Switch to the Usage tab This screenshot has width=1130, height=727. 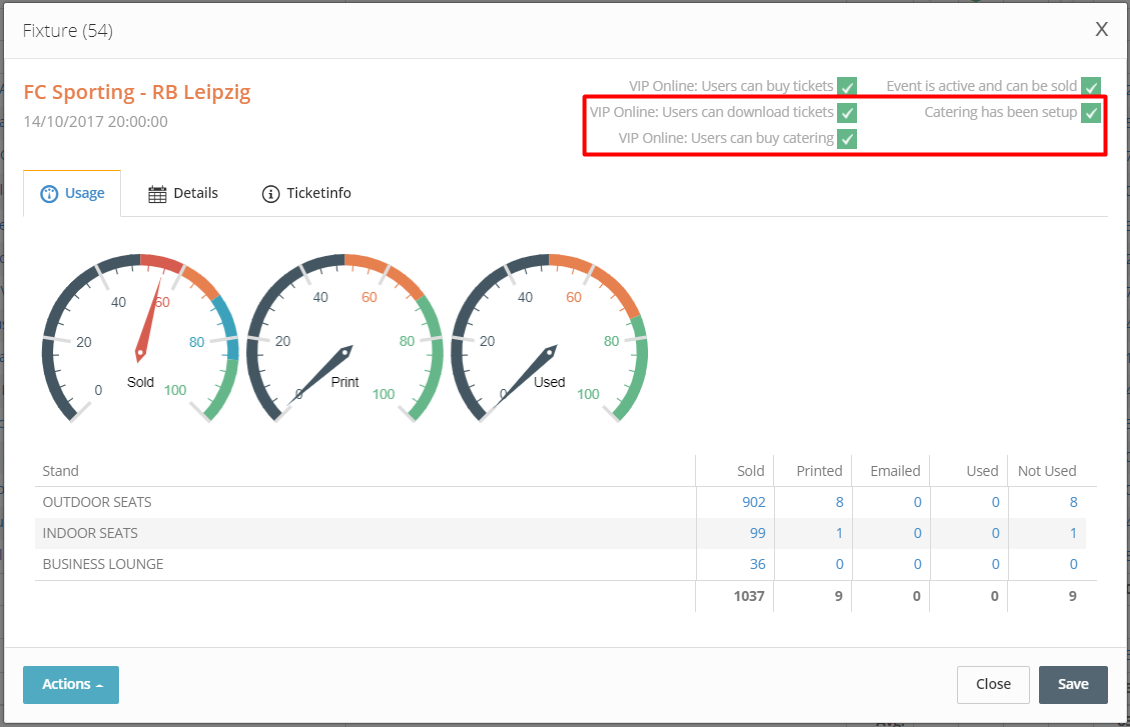(72, 193)
